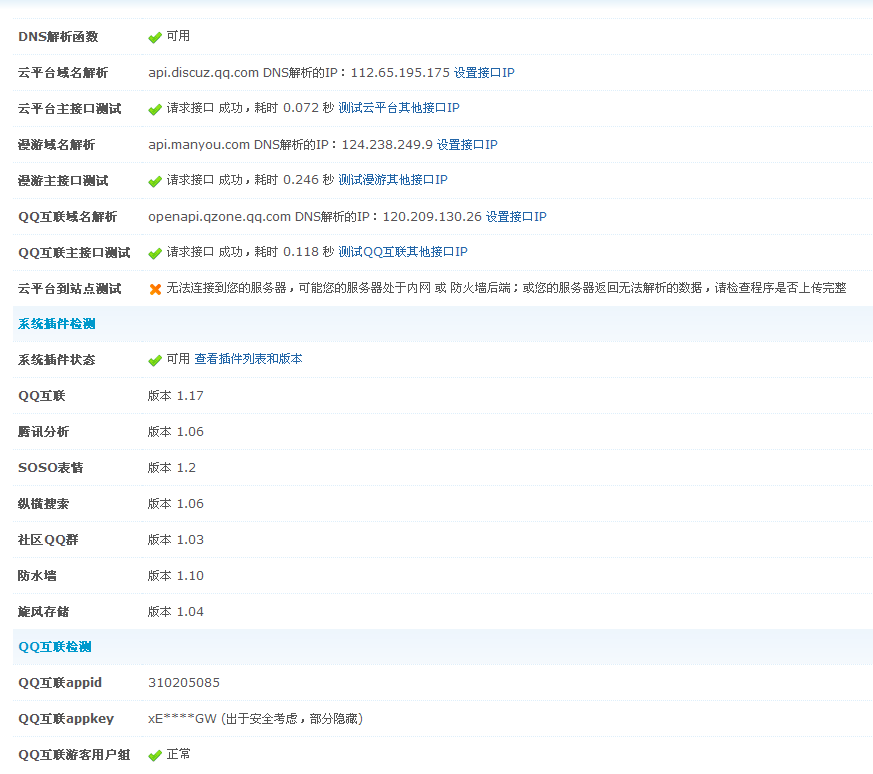Viewport: 873px width, 774px height.
Task: Click the appid value 310205085
Action: click(x=184, y=683)
